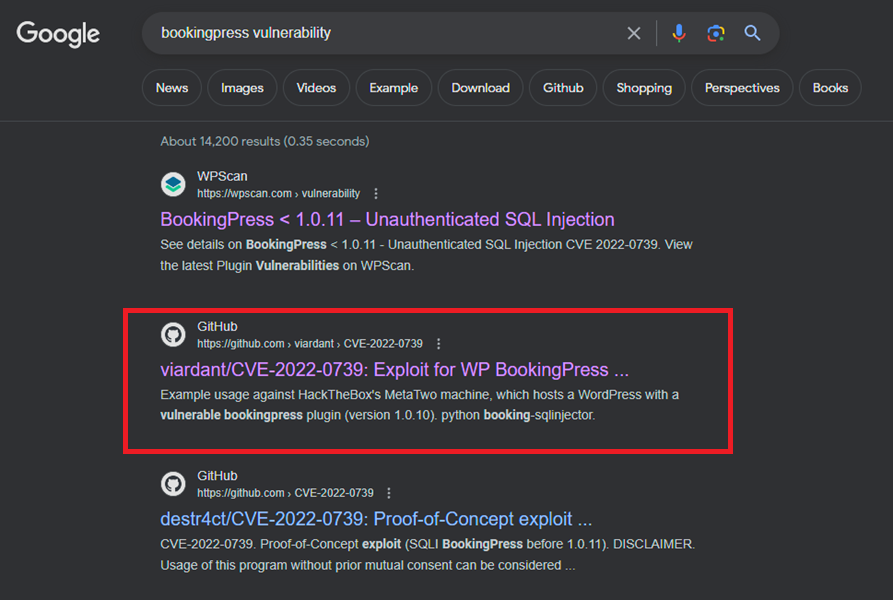This screenshot has width=893, height=600.
Task: Click GitHub favicon of viardant result
Action: [x=173, y=334]
